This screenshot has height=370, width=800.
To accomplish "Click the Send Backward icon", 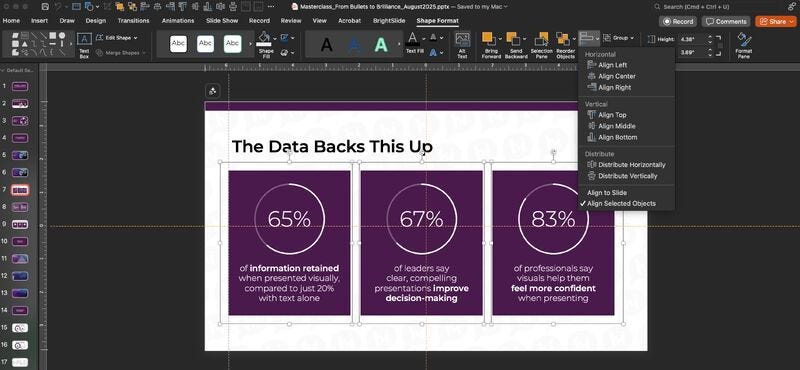I will coord(514,39).
